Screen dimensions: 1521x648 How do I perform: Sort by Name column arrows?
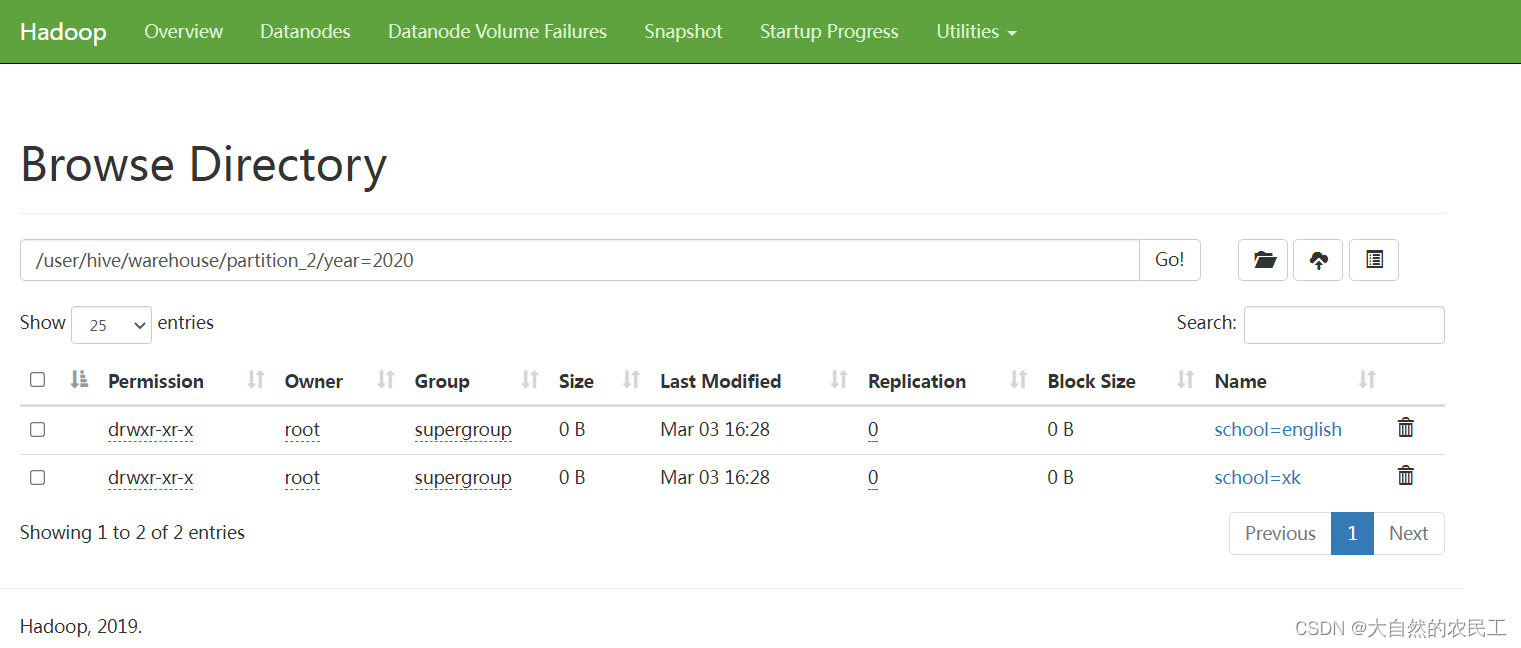point(1367,380)
